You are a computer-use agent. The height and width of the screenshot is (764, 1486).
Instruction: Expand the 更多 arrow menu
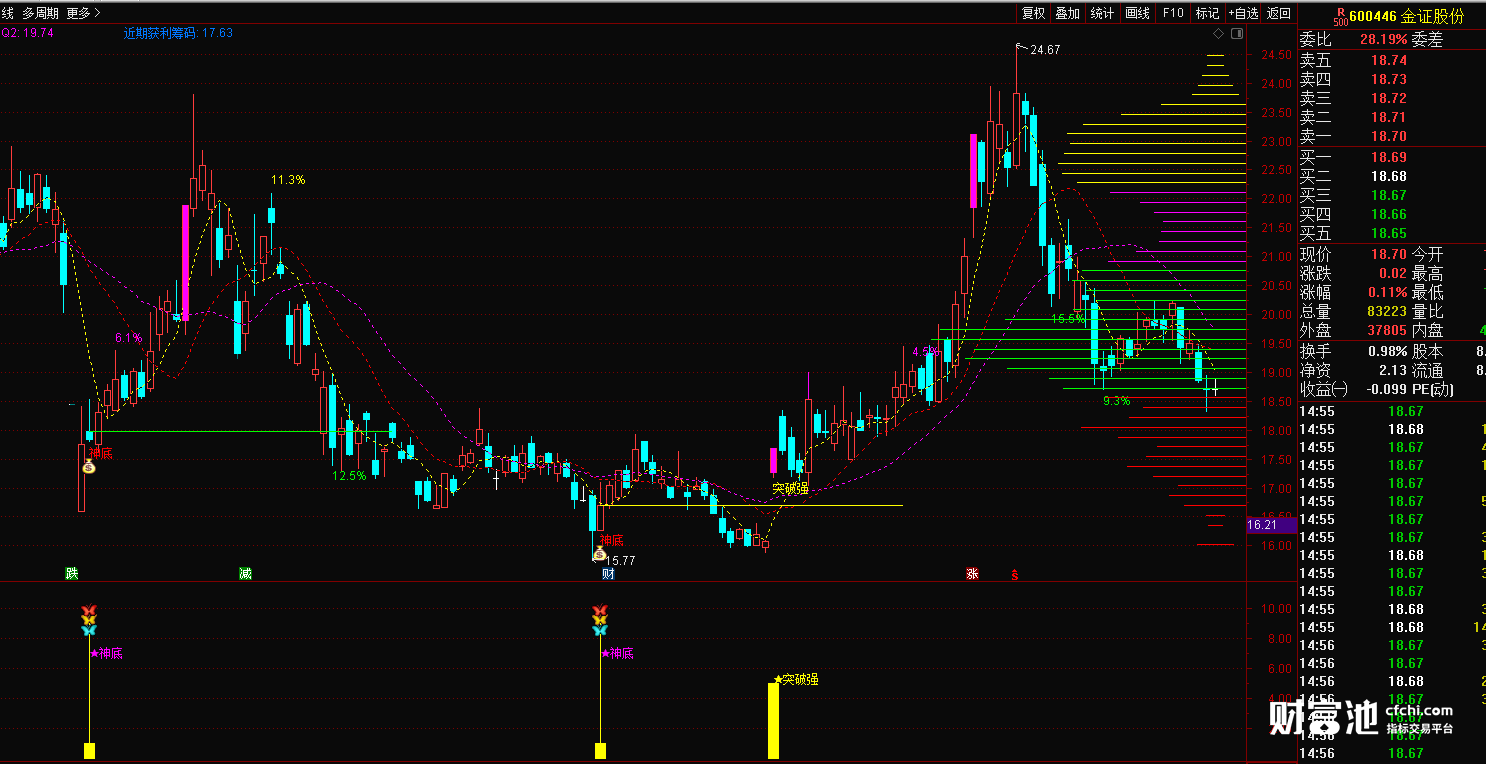pos(83,13)
